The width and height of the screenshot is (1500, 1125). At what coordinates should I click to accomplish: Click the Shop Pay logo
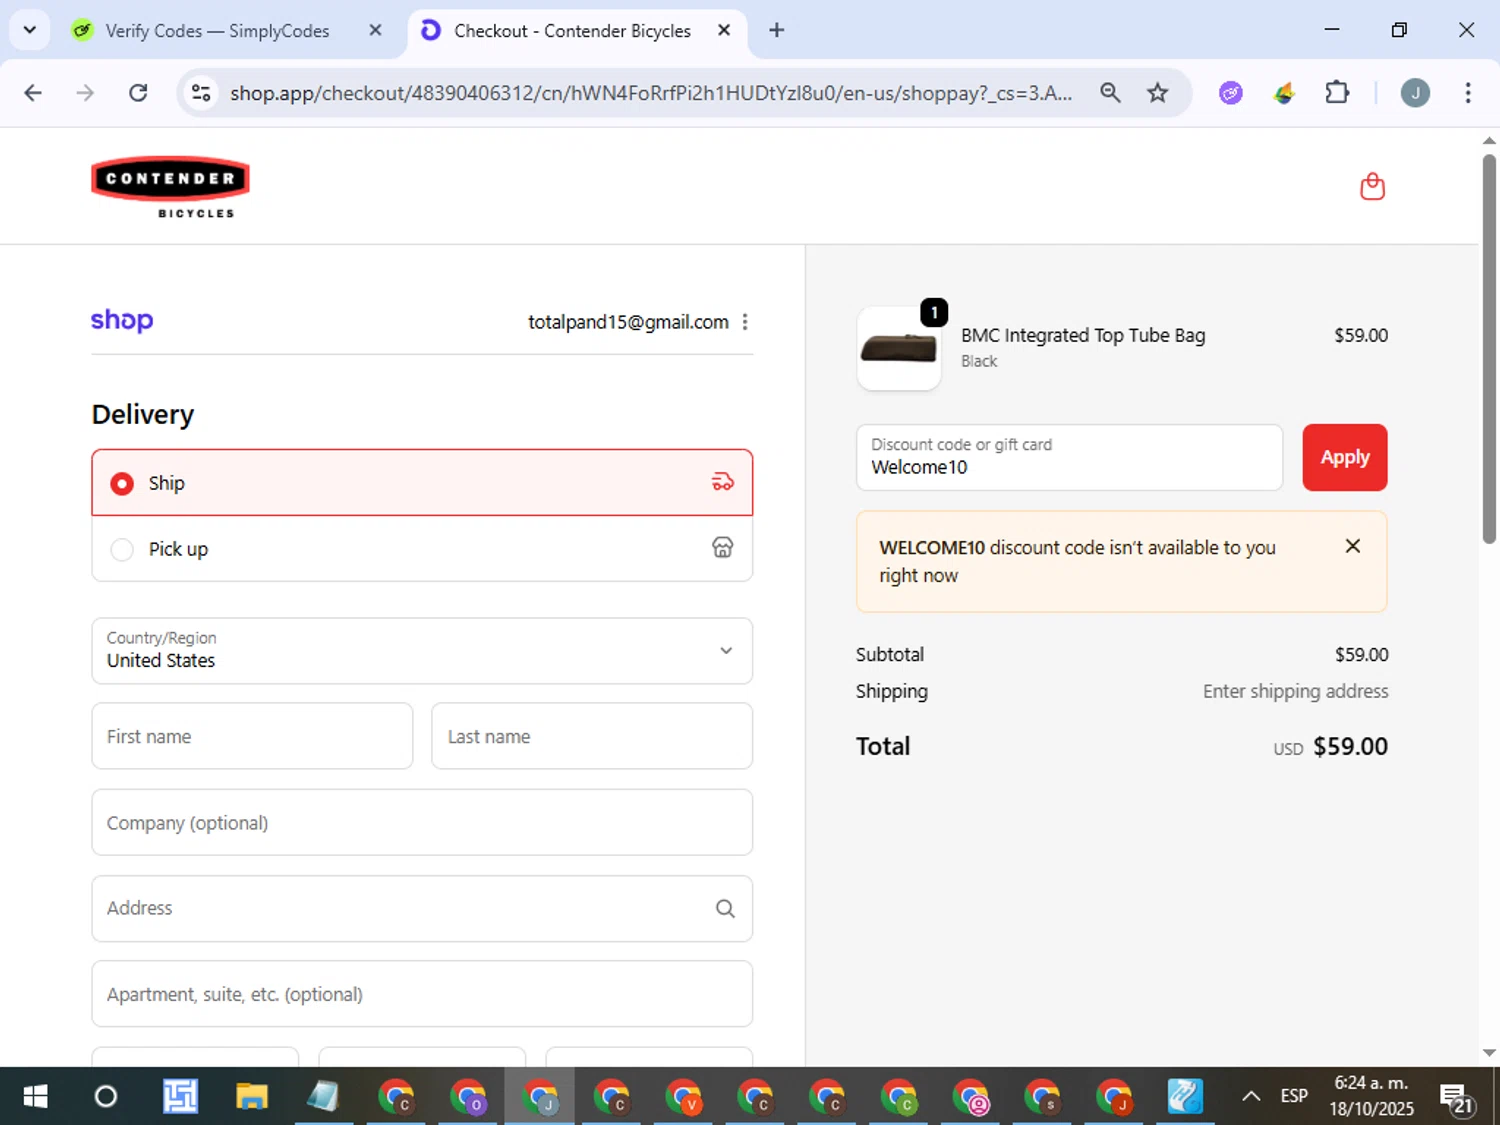122,320
